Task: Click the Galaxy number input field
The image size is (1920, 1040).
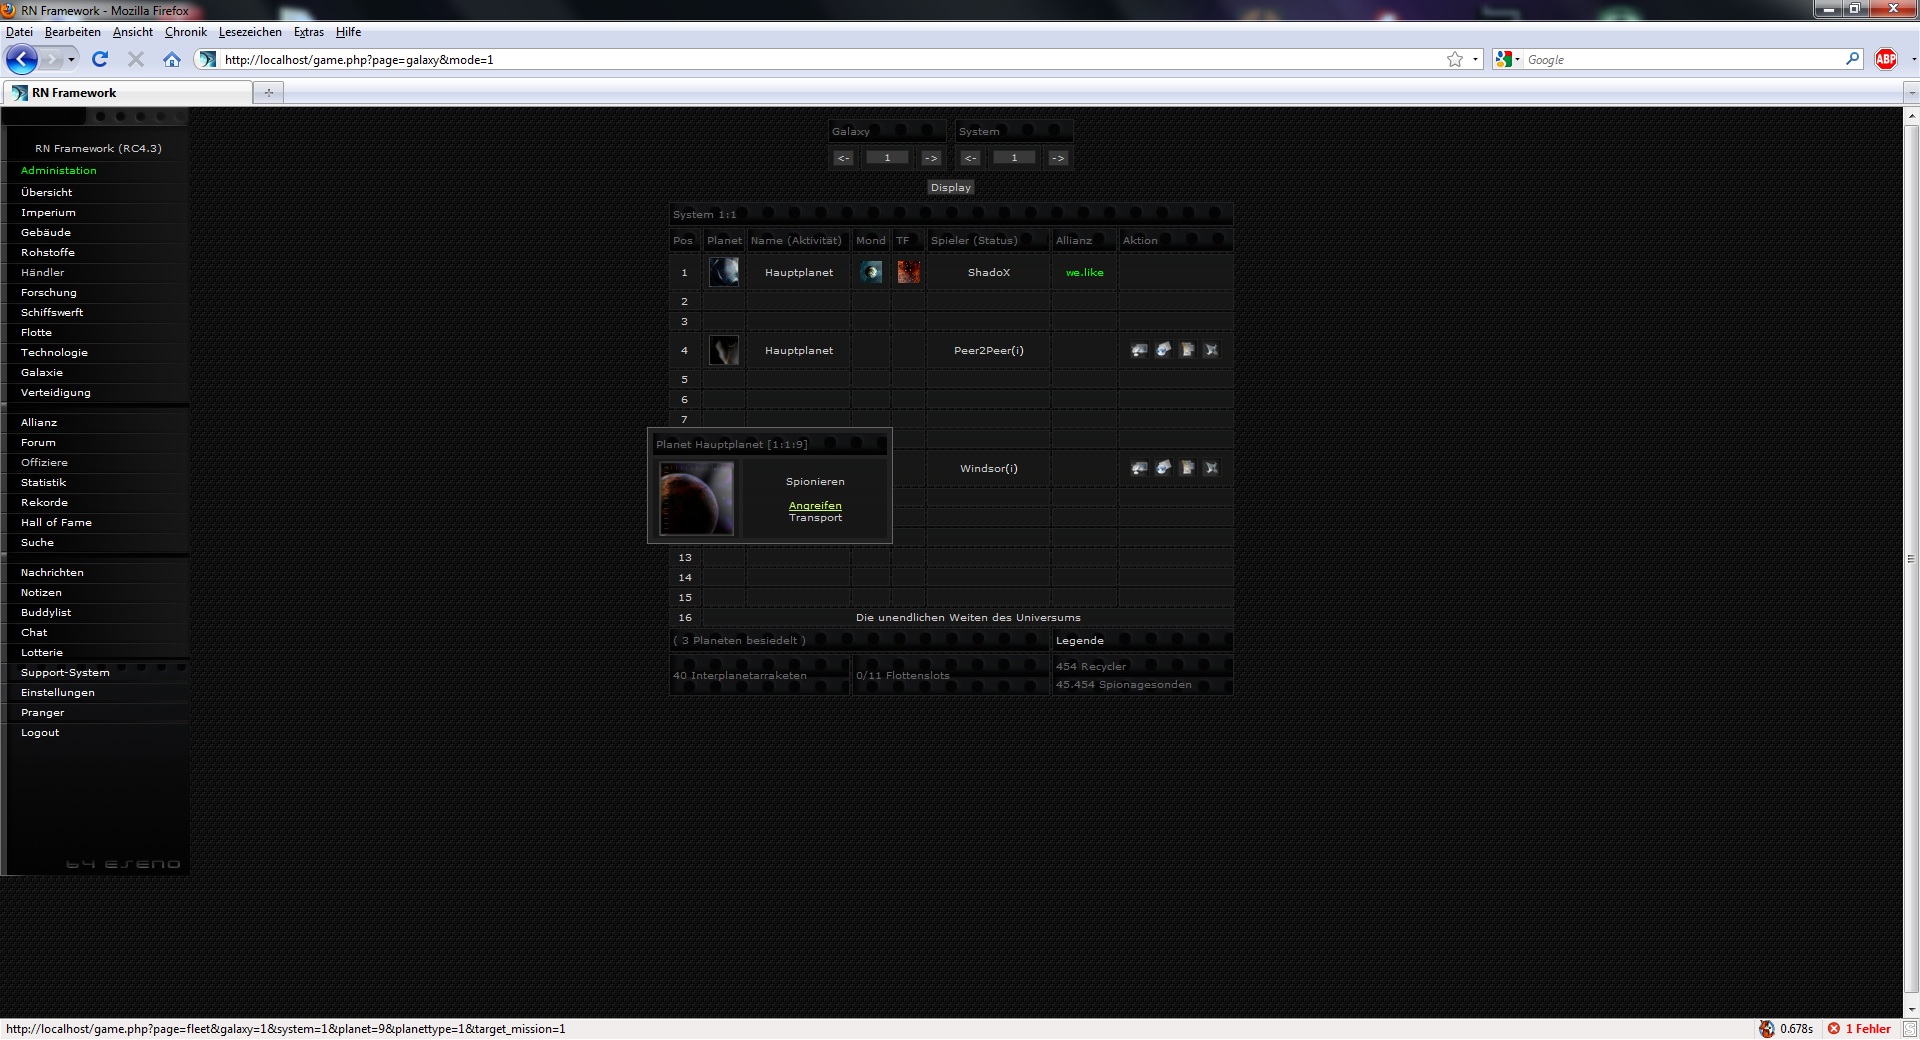Action: click(887, 158)
